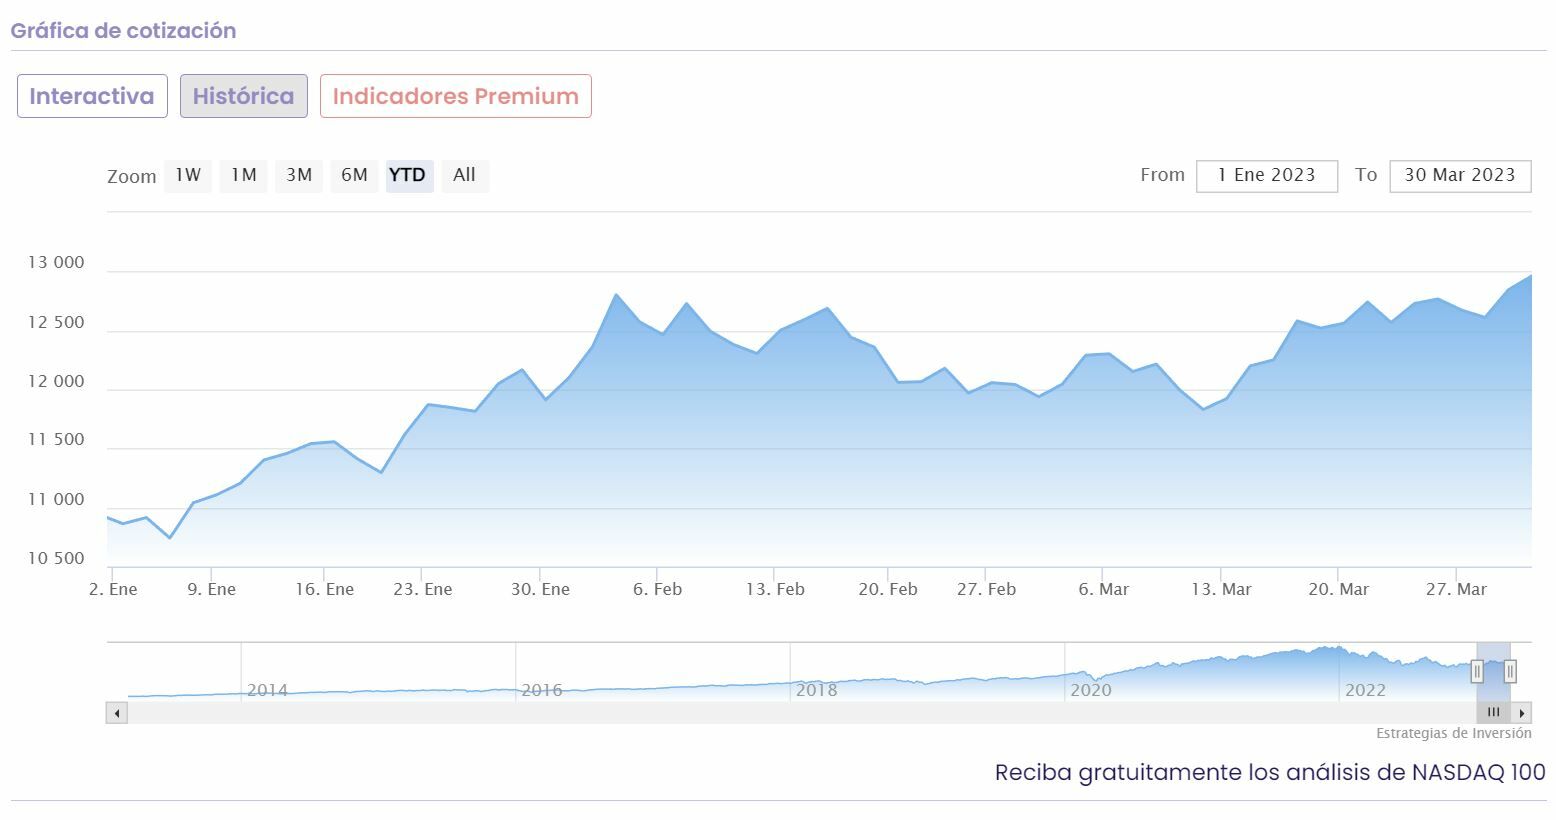Choose the 6M zoom option
Image resolution: width=1556 pixels, height=820 pixels.
[x=354, y=175]
